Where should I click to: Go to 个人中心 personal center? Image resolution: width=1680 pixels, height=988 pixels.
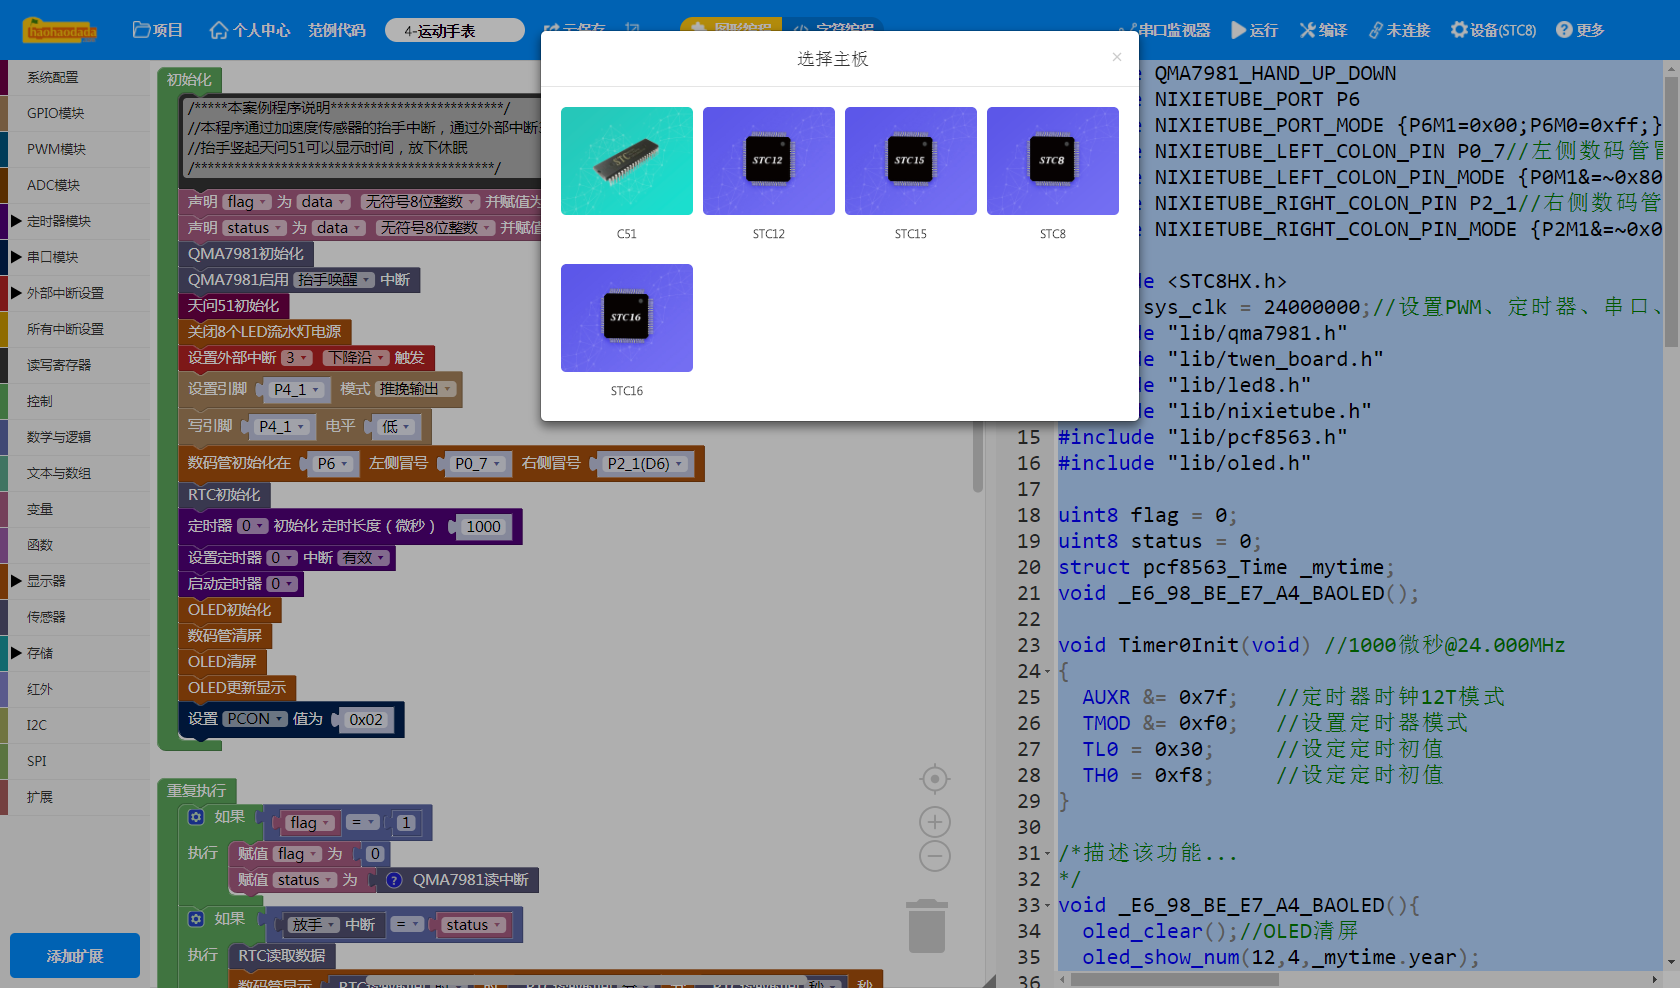point(250,30)
